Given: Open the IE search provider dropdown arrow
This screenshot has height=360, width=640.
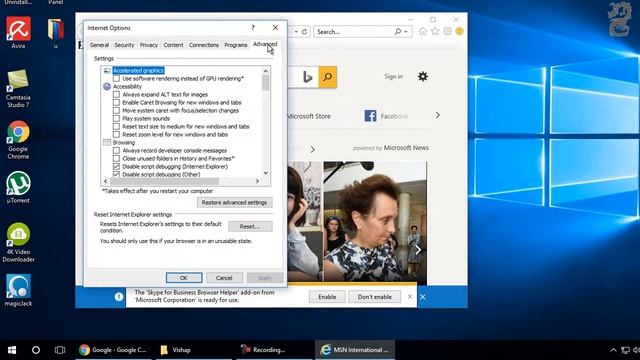Looking at the screenshot, I should point(406,31).
